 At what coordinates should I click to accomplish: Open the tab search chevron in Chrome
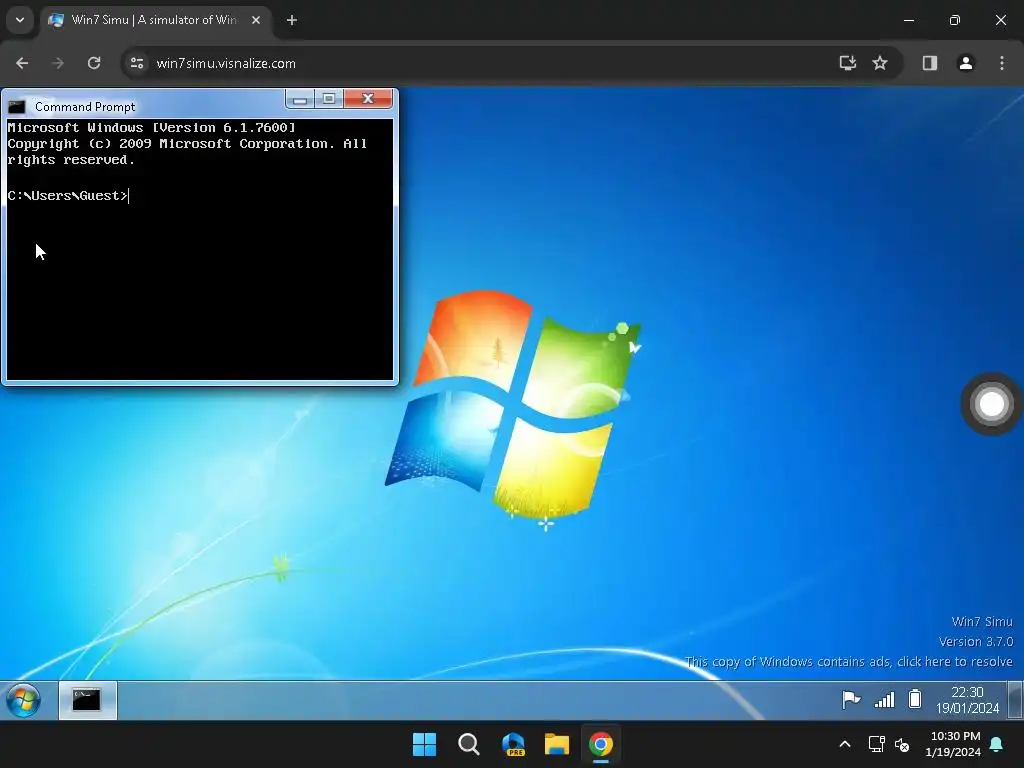20,20
